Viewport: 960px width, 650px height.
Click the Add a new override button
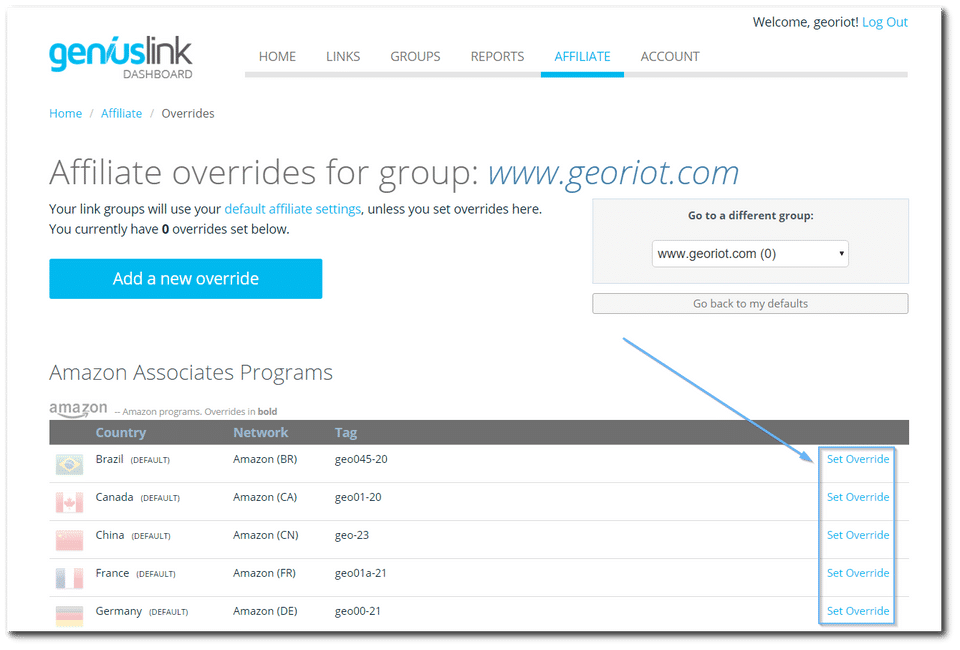click(x=186, y=278)
